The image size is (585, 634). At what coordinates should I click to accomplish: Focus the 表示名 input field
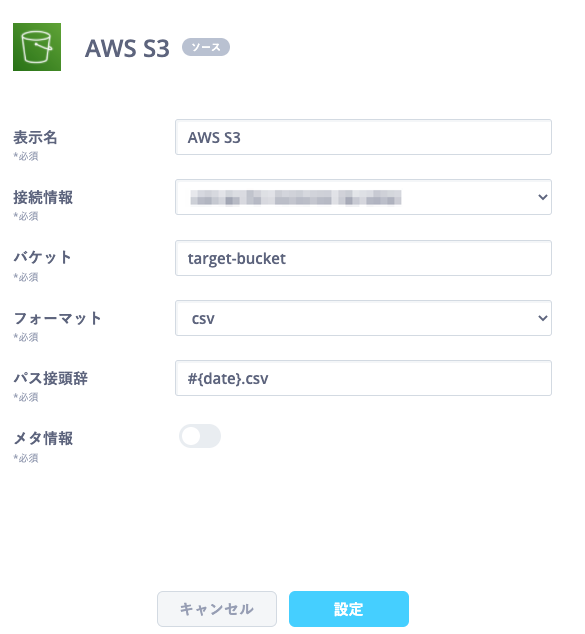[x=363, y=137]
